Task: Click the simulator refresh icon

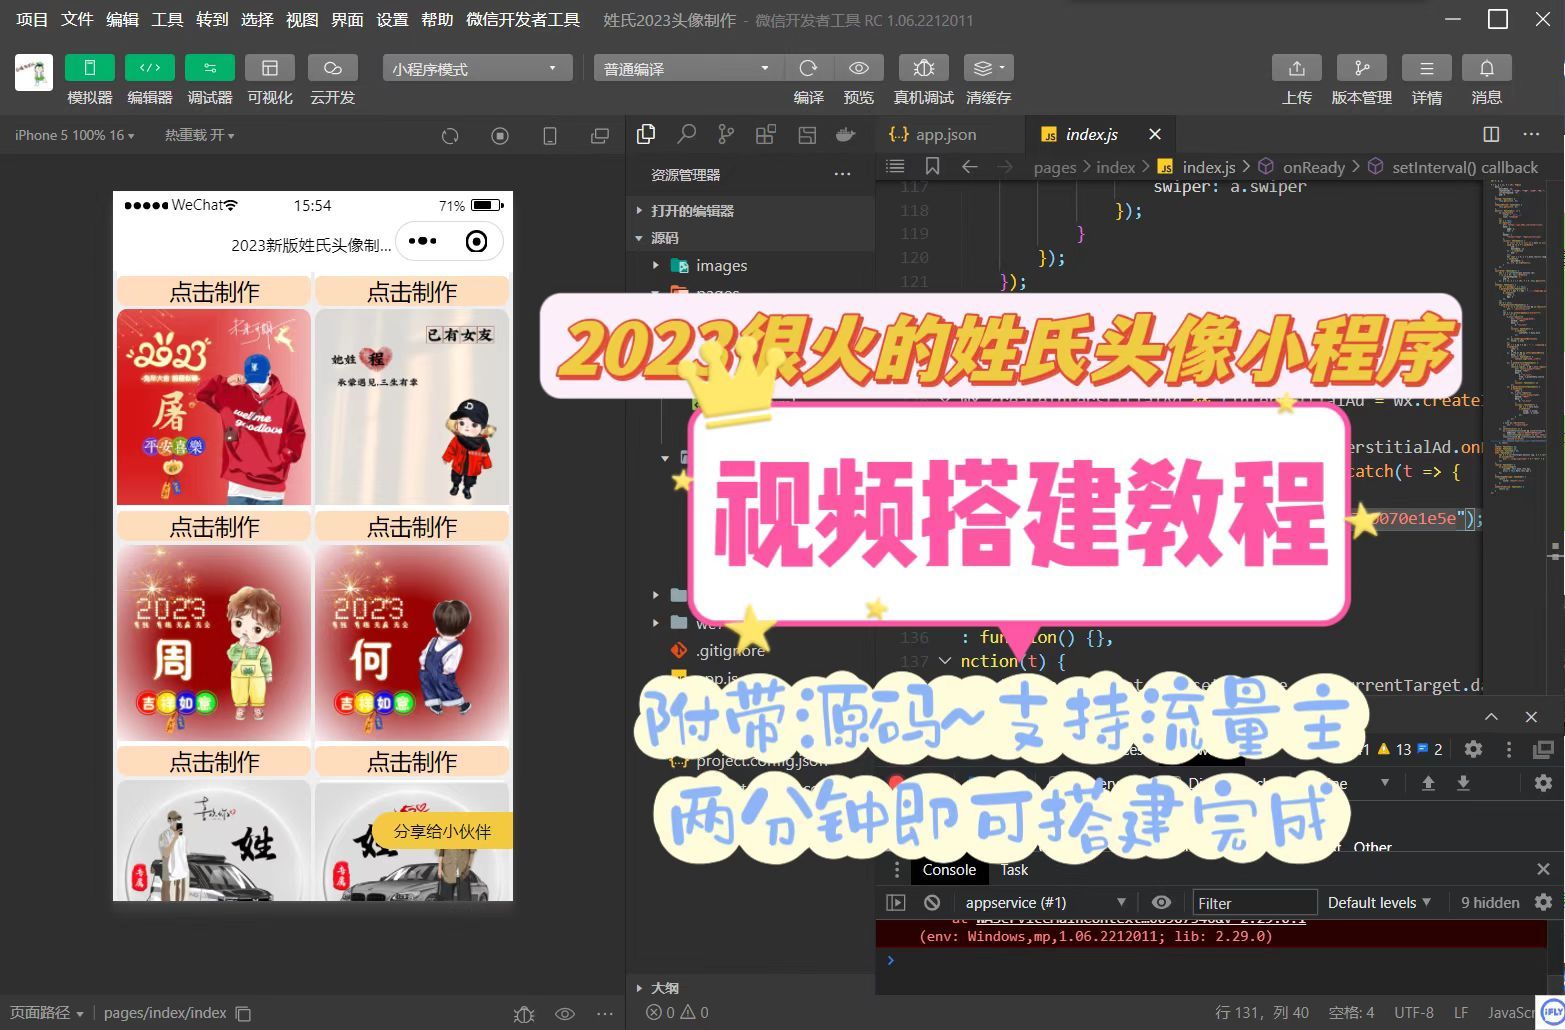Action: point(450,136)
